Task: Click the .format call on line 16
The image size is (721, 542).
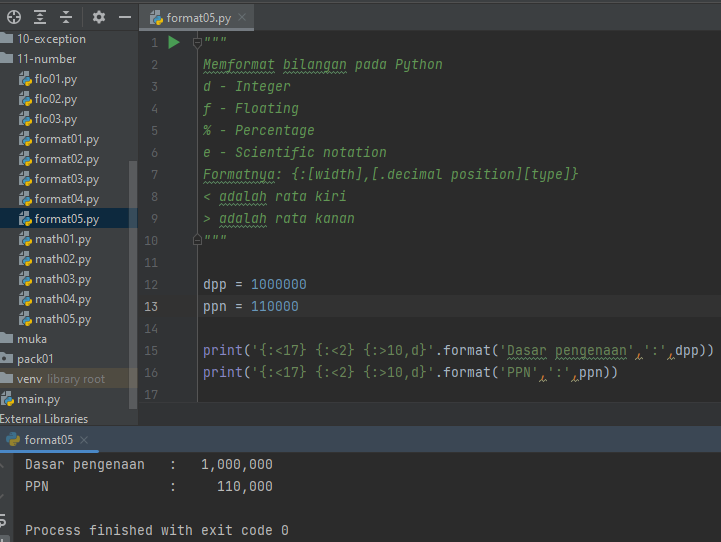Action: (x=463, y=372)
